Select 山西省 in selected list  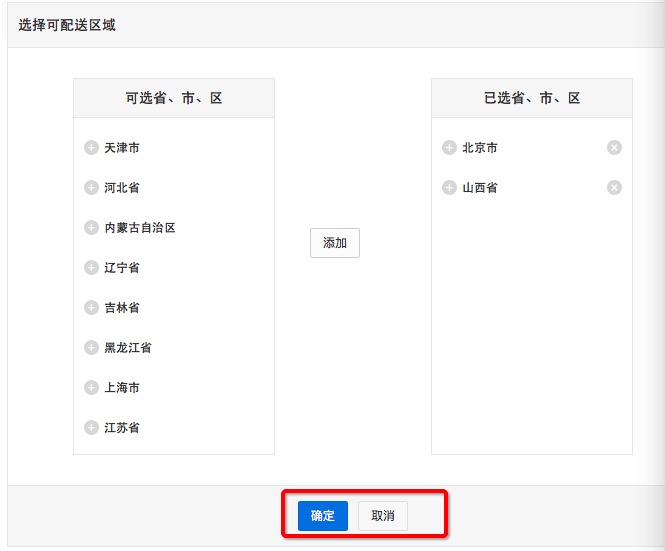480,188
